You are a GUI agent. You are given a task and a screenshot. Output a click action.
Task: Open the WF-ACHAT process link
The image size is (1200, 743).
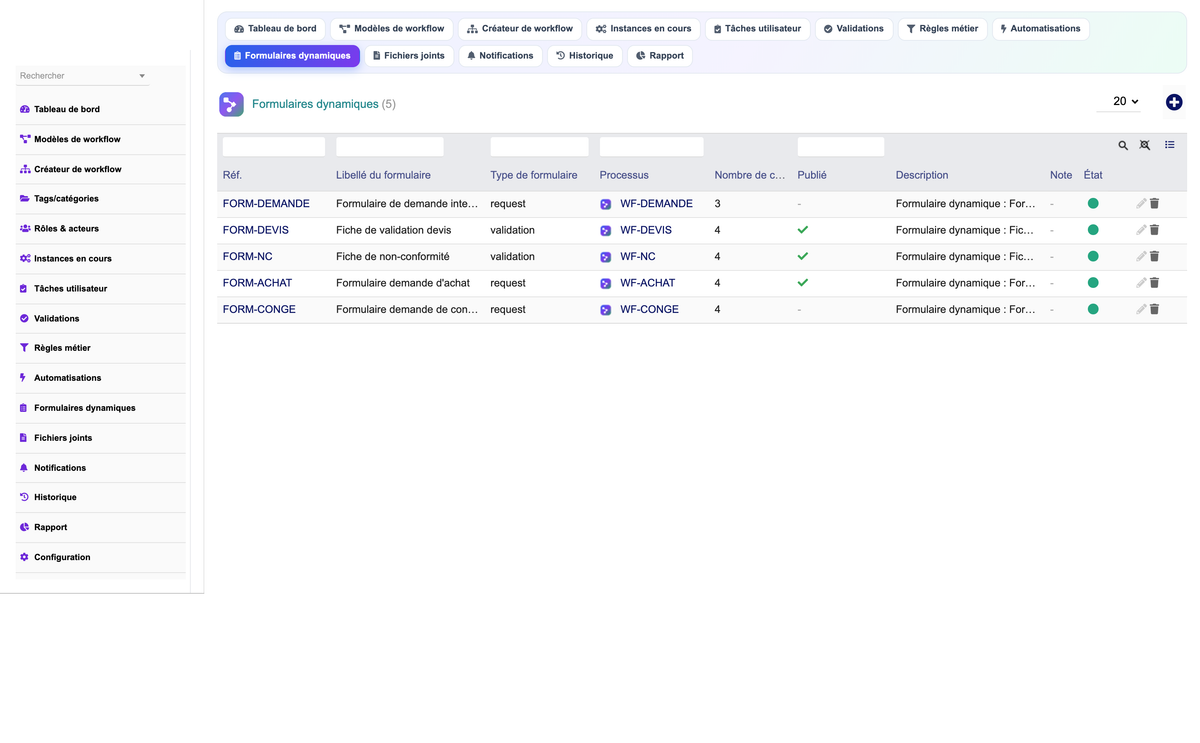coord(647,283)
